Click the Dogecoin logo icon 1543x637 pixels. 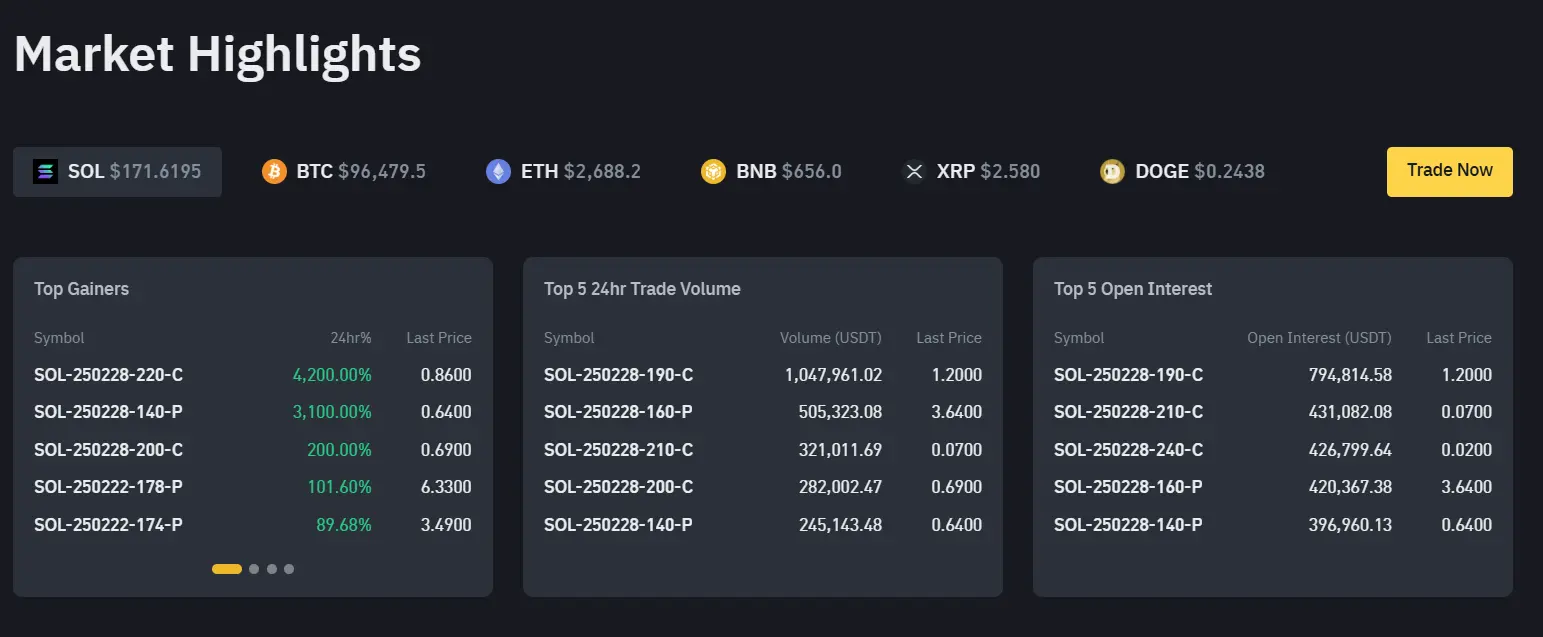coord(1112,172)
